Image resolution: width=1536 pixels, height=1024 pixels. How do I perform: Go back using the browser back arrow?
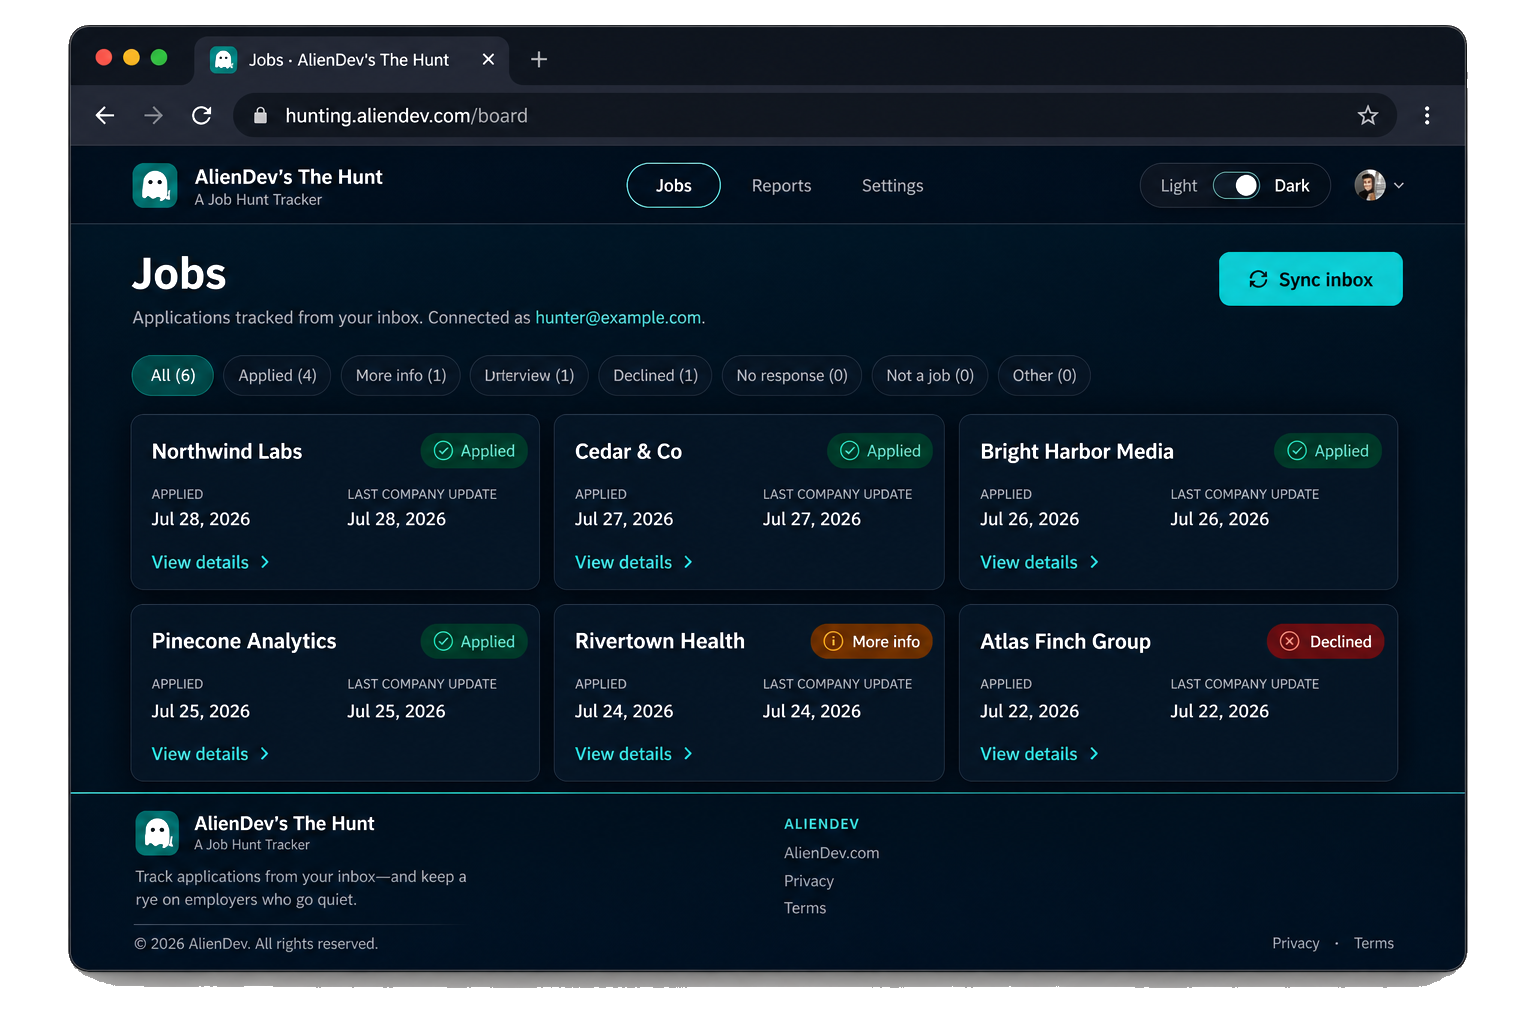pos(105,116)
